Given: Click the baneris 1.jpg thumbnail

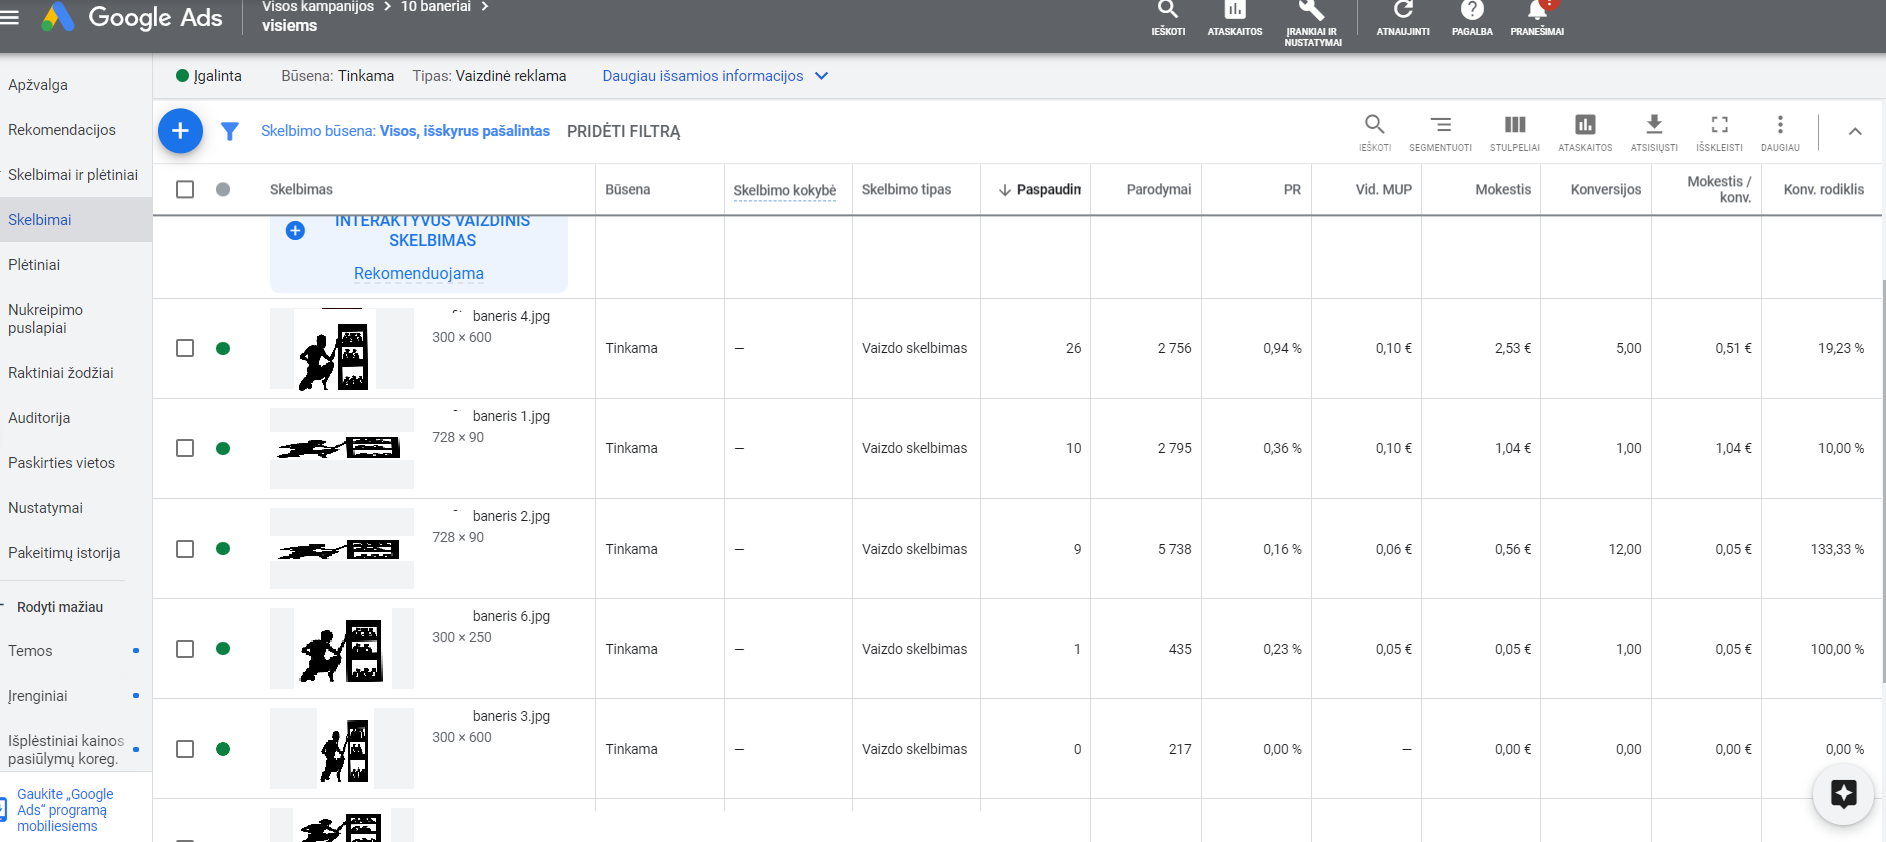Looking at the screenshot, I should click(x=342, y=448).
